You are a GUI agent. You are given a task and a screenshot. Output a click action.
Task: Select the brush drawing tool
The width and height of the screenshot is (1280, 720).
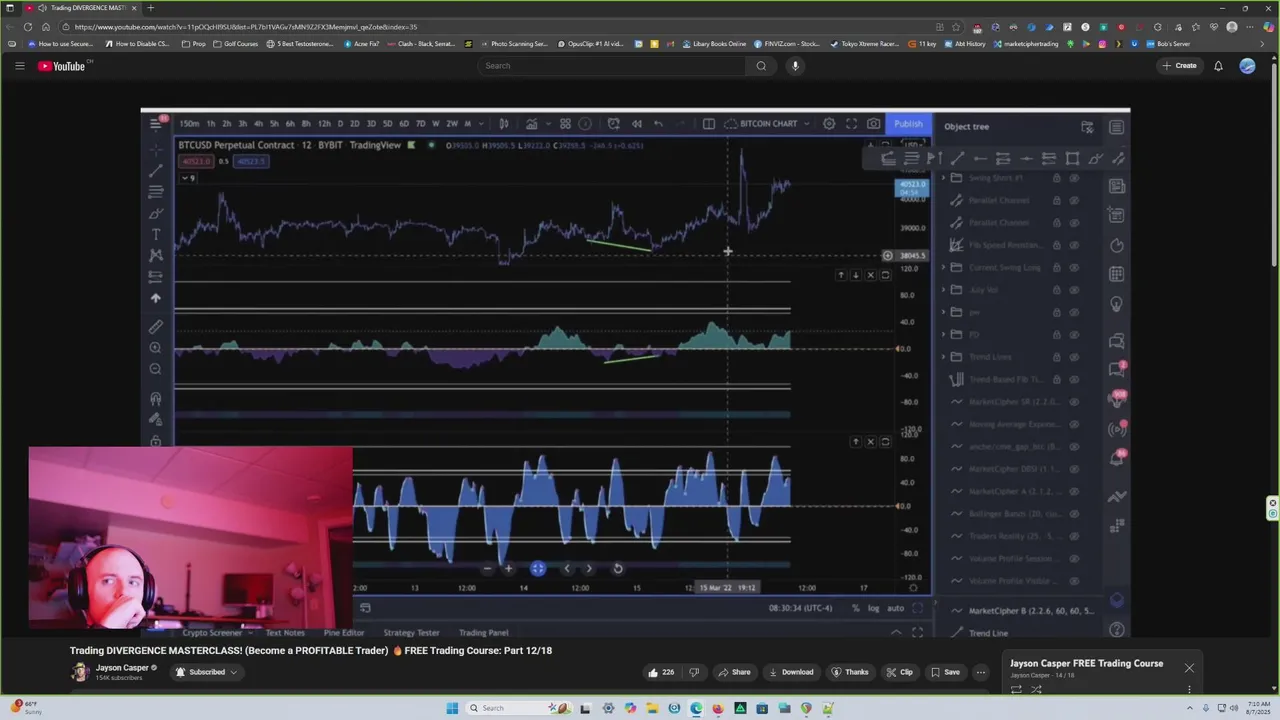click(156, 213)
